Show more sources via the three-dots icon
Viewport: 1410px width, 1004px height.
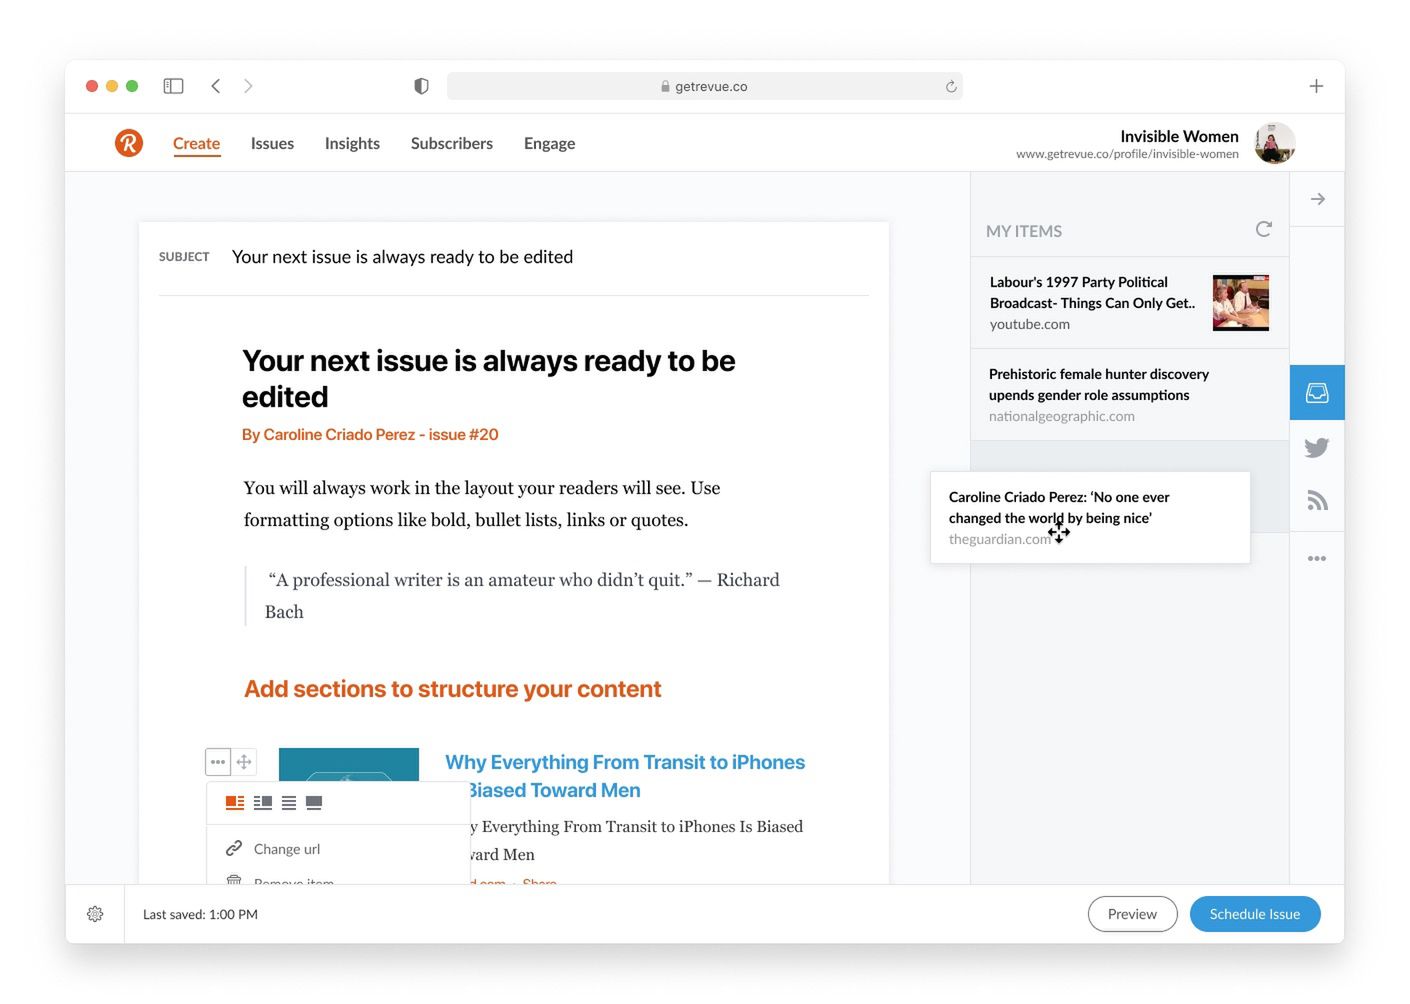click(1317, 558)
